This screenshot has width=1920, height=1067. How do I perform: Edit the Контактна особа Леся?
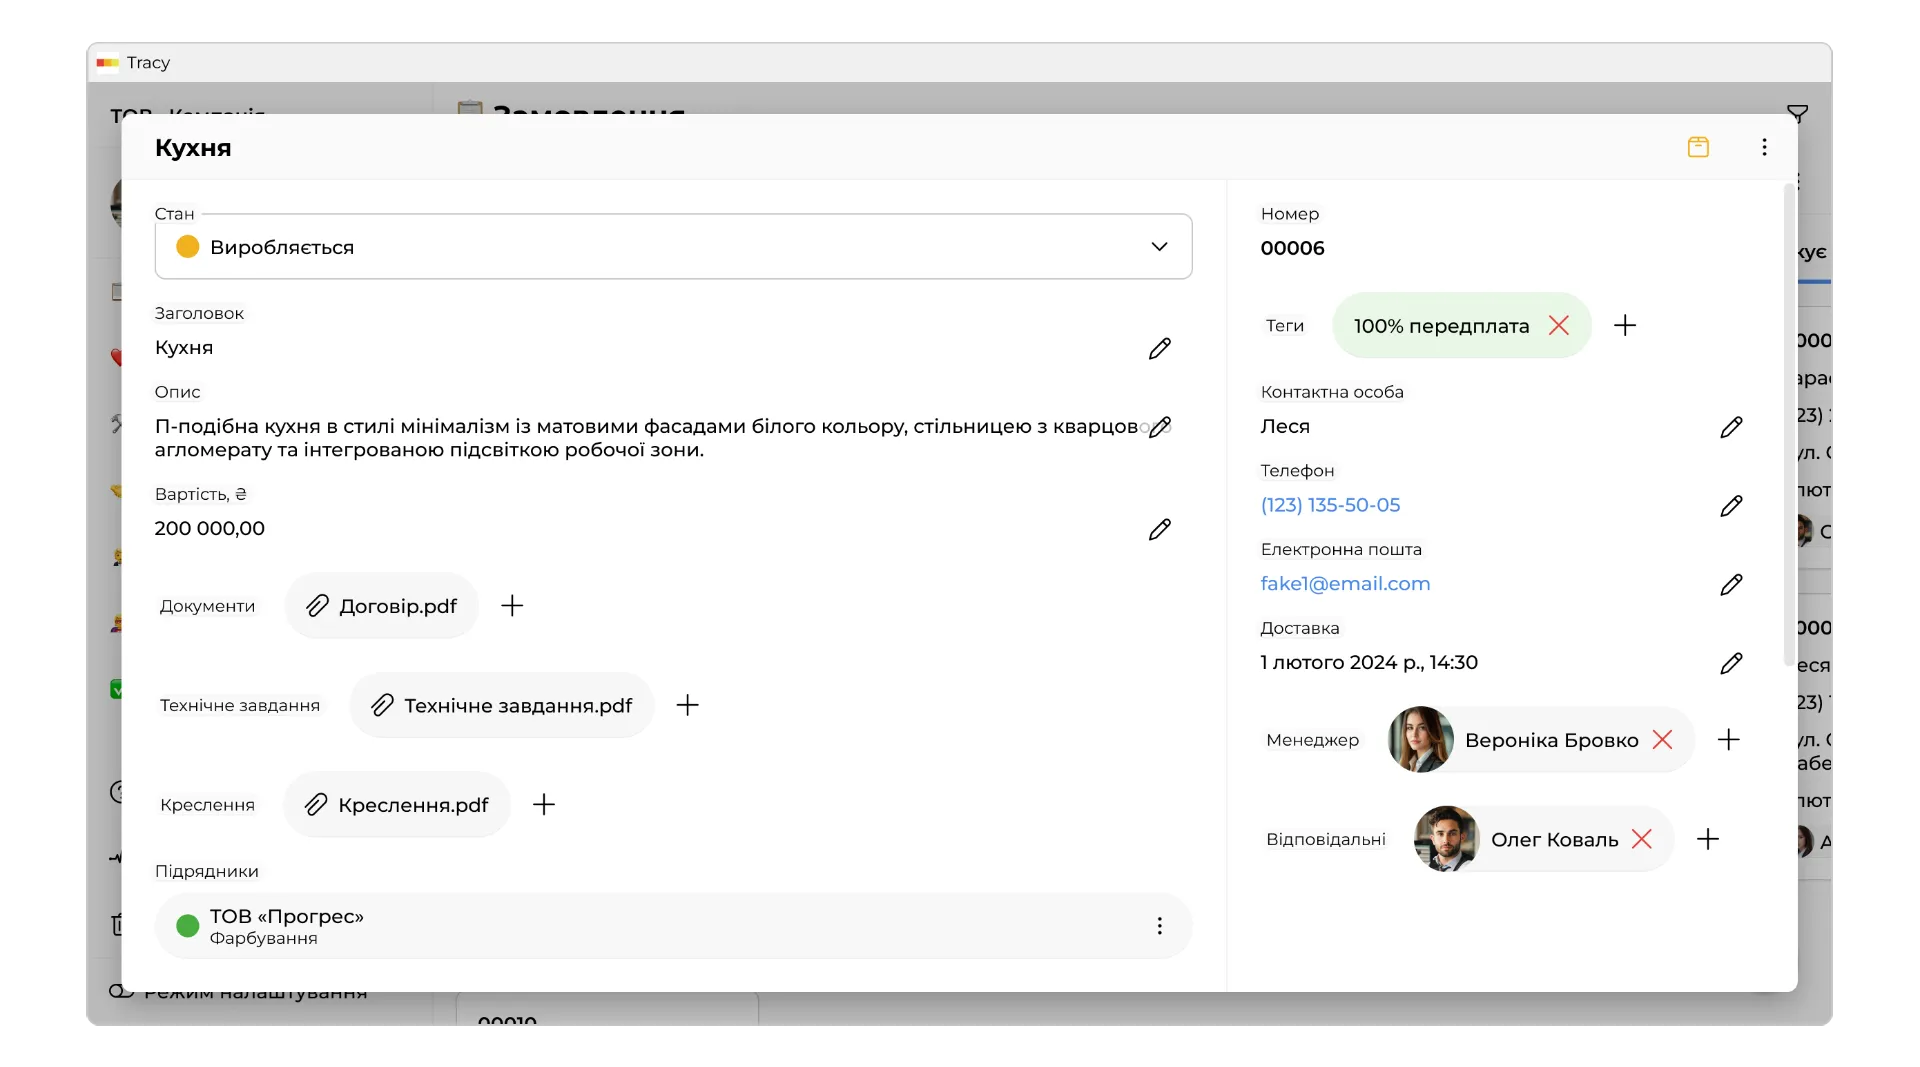pos(1731,427)
